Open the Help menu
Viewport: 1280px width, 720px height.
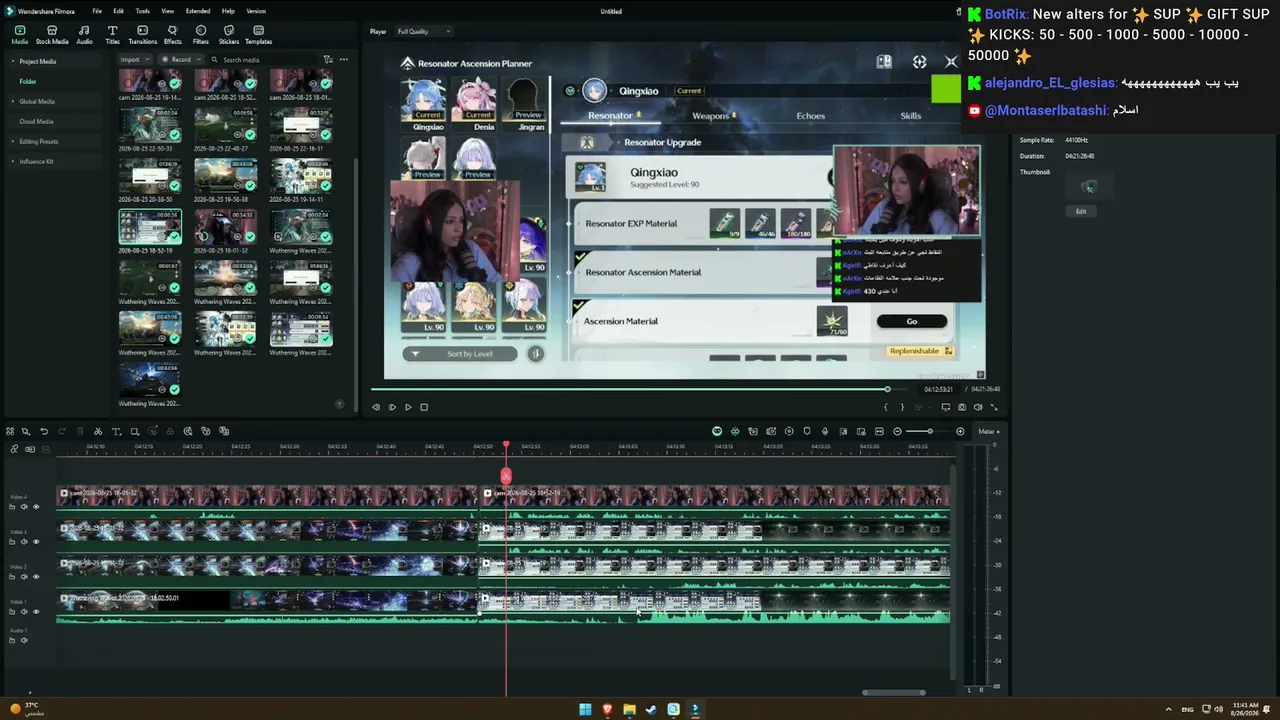click(228, 11)
